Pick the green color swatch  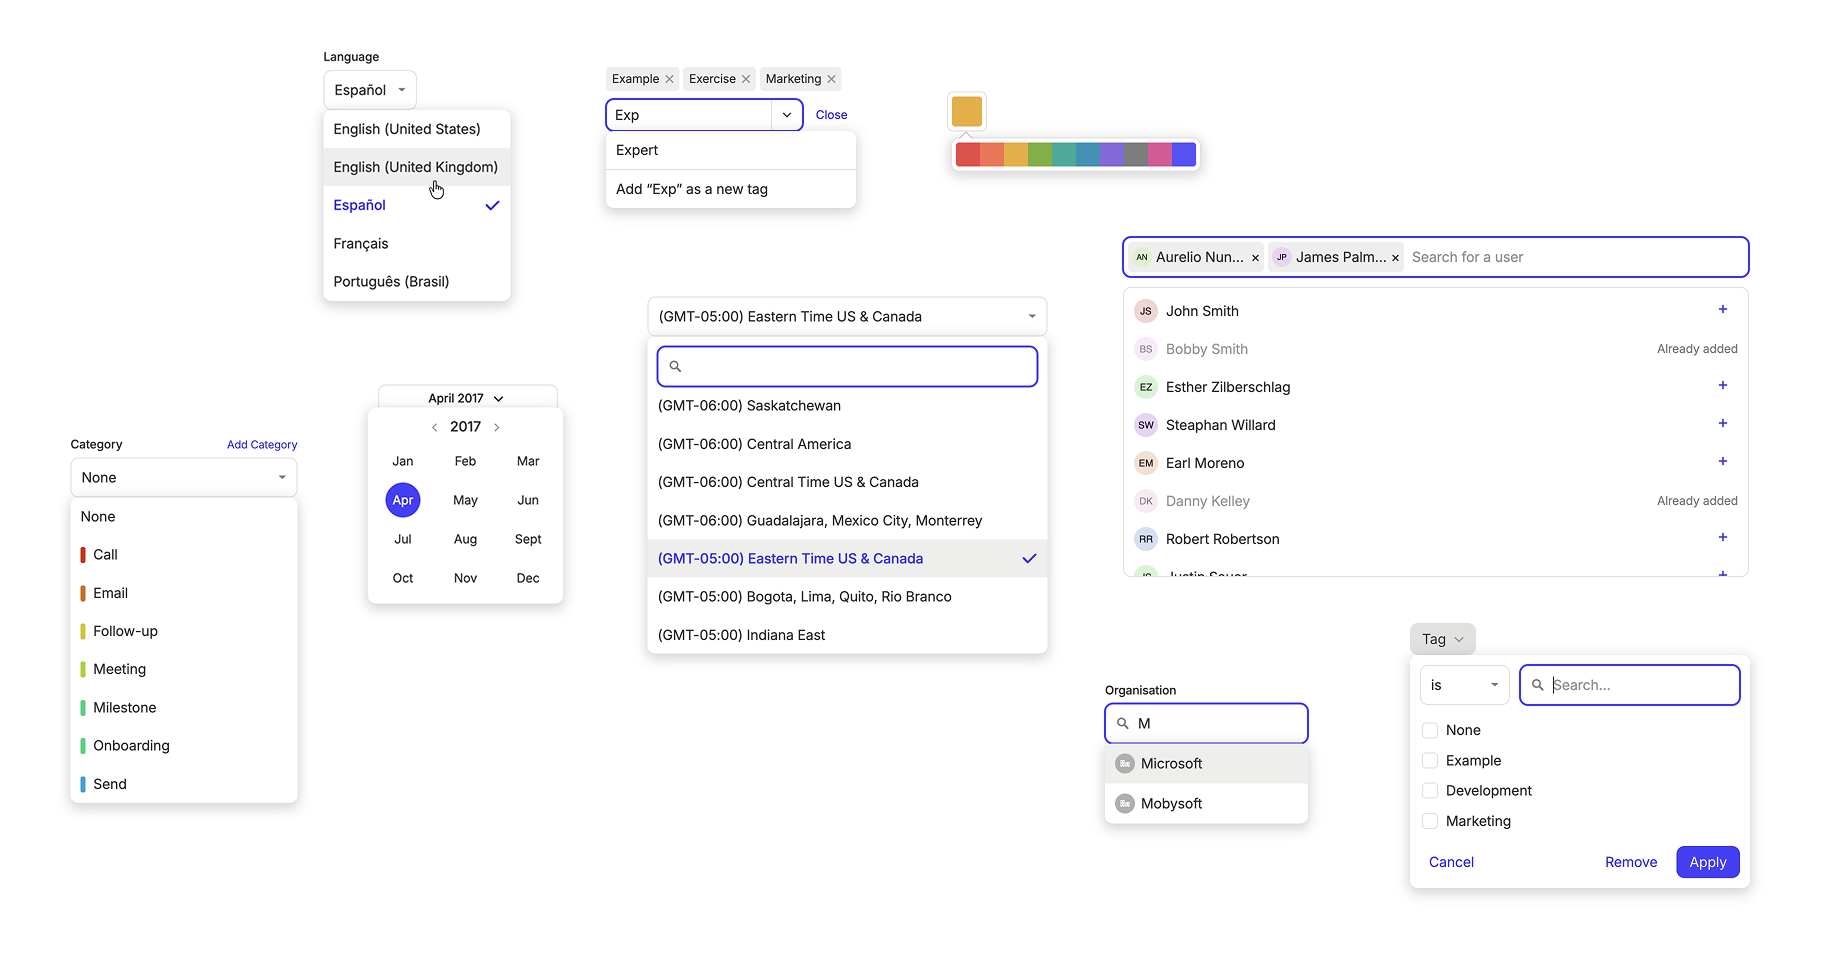pos(1040,155)
